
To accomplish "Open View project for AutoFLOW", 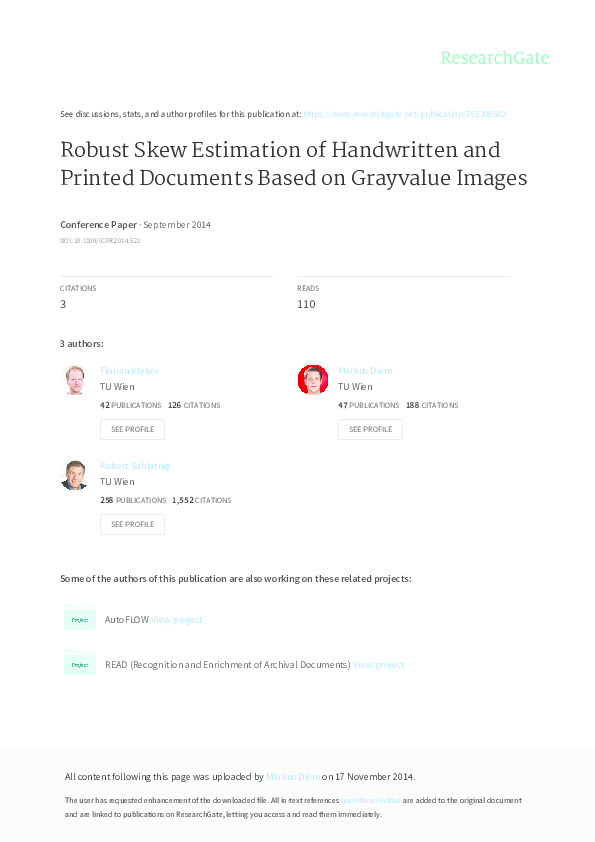I will click(x=176, y=619).
